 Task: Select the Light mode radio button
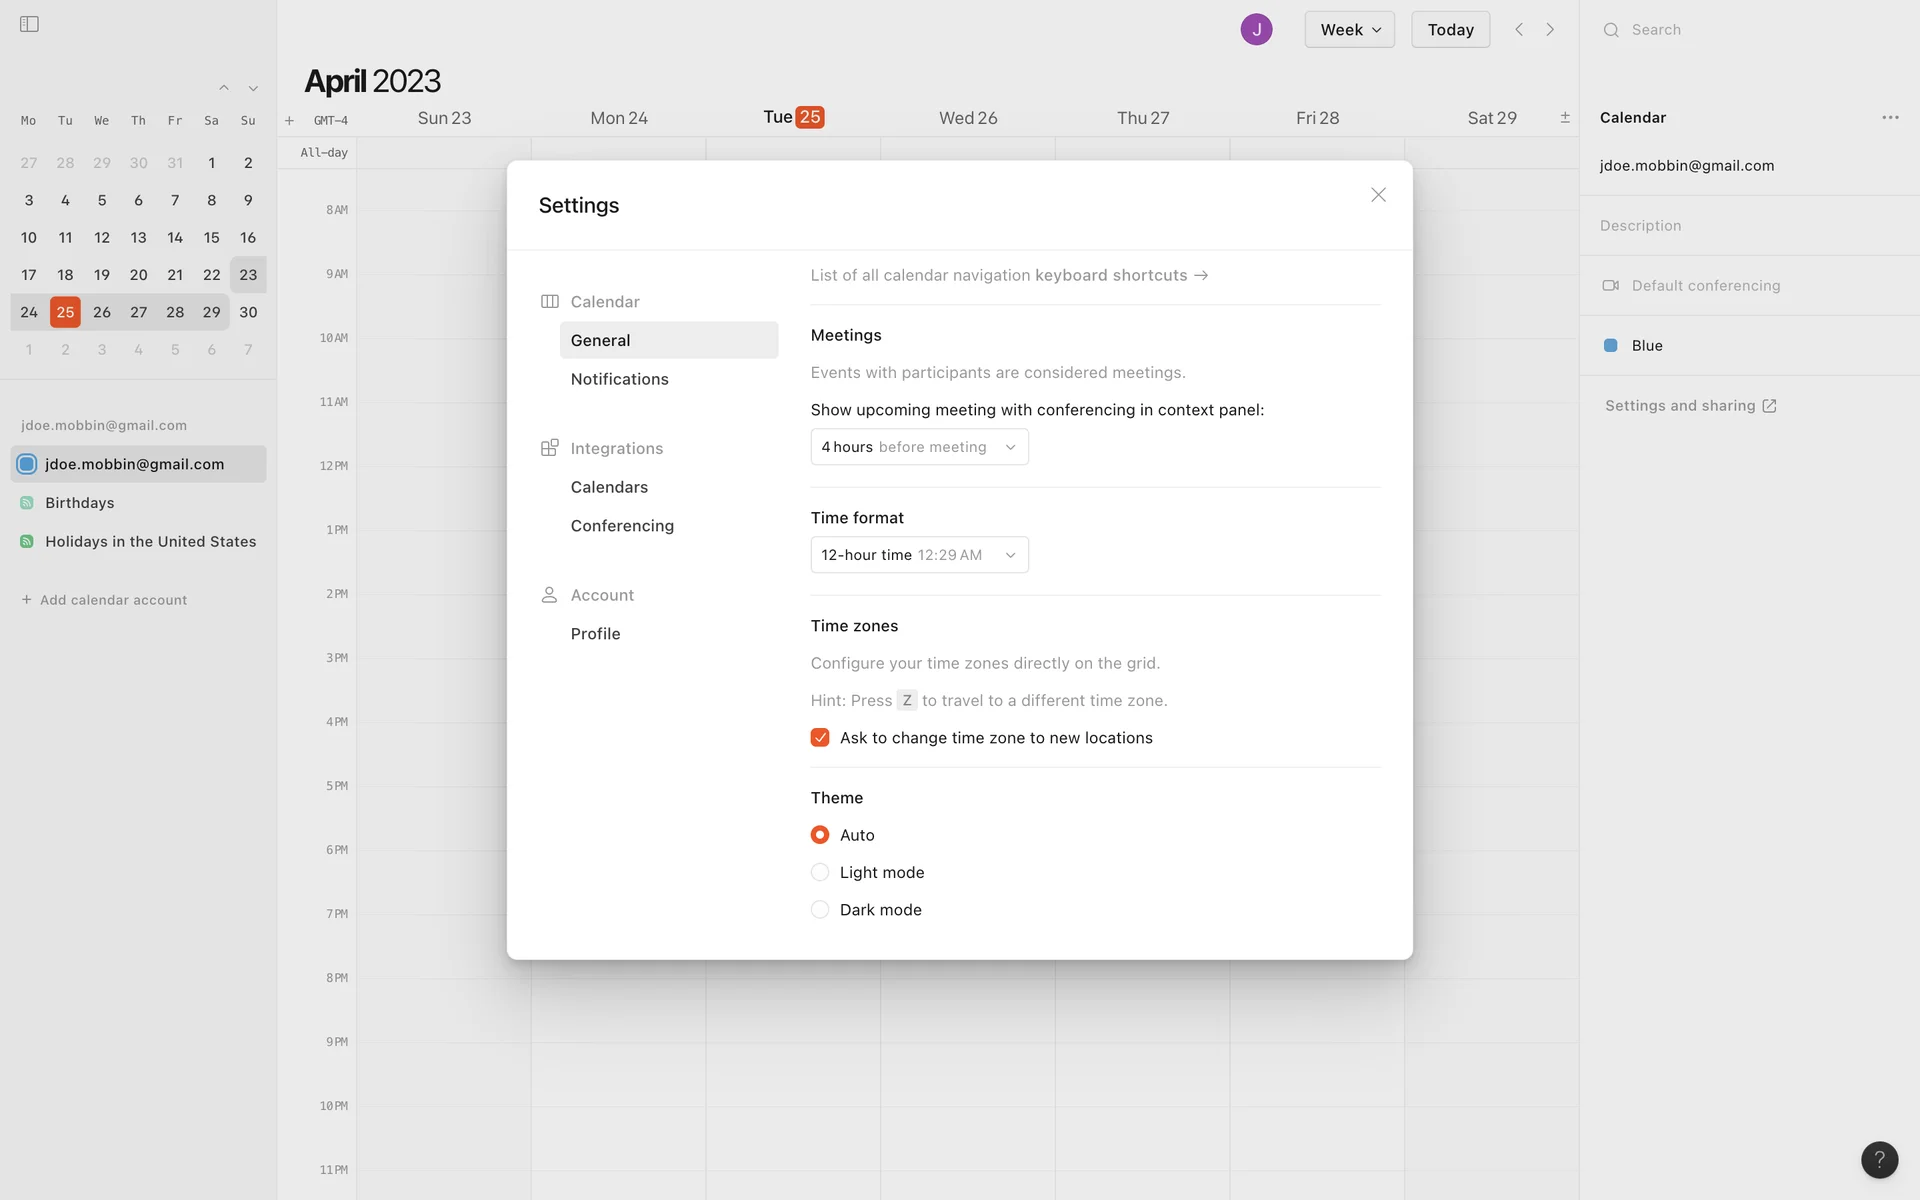tap(820, 872)
